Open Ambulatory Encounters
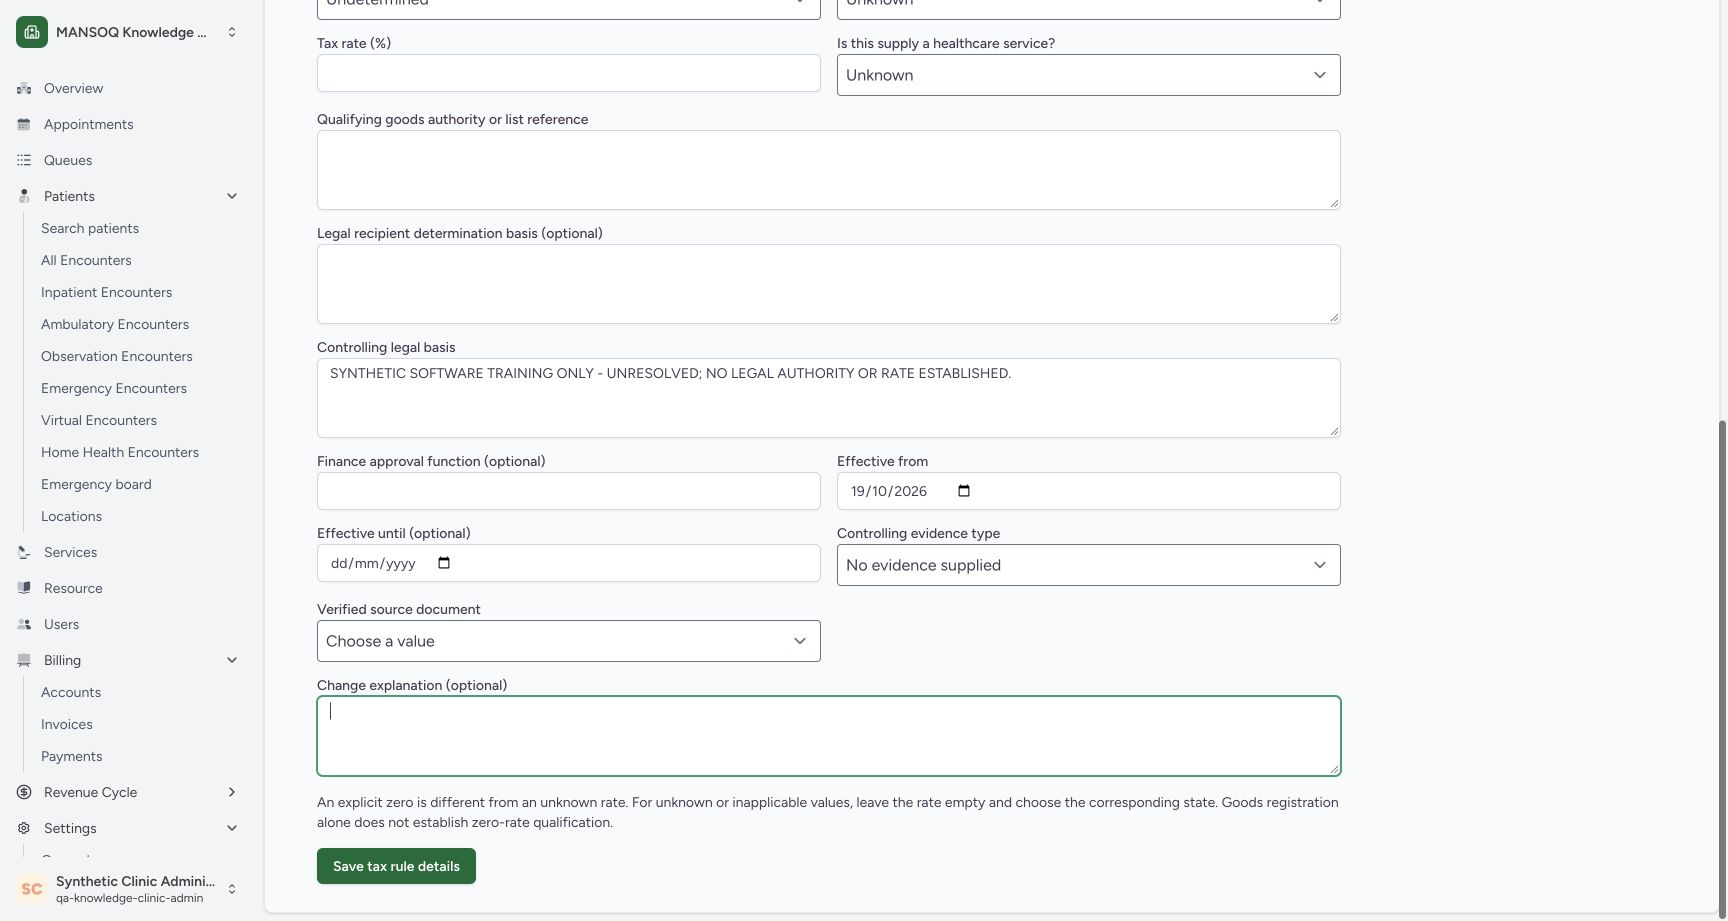Image resolution: width=1728 pixels, height=921 pixels. (115, 324)
